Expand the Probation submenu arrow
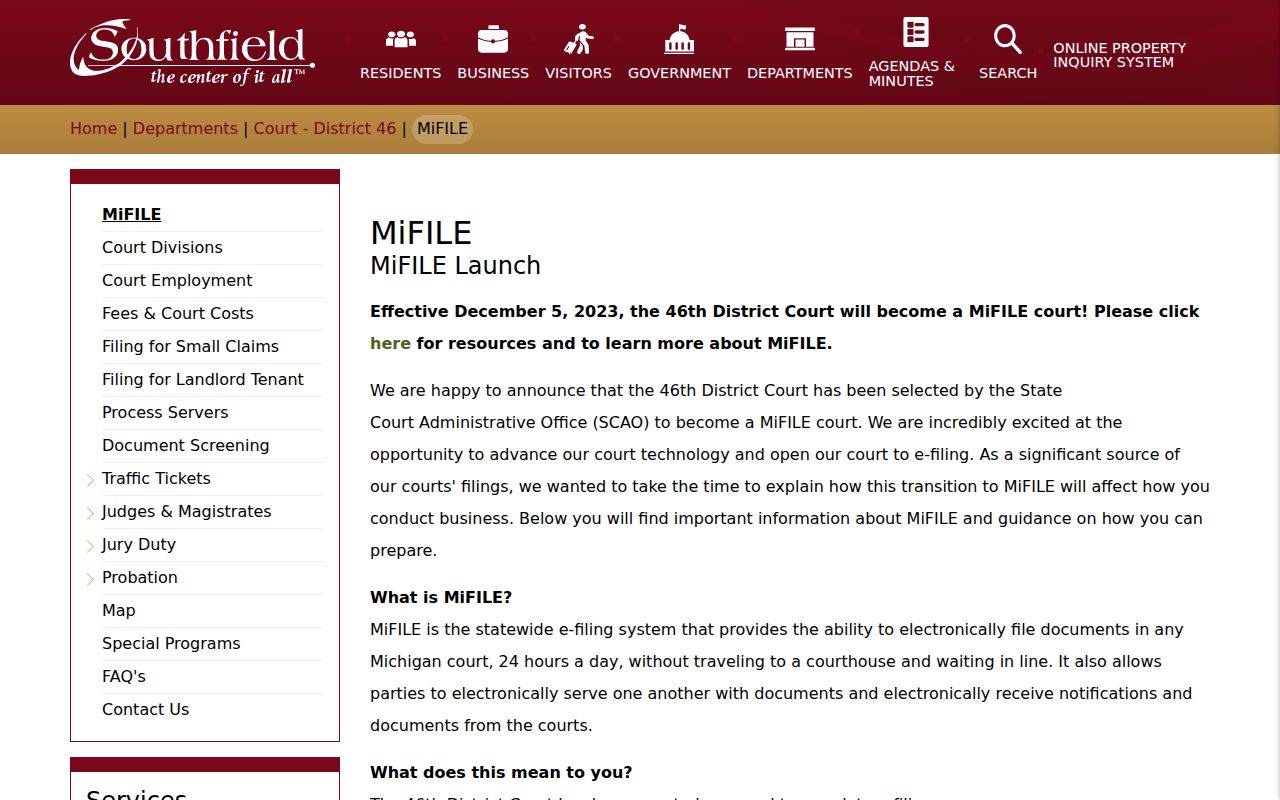The image size is (1280, 800). coord(90,579)
